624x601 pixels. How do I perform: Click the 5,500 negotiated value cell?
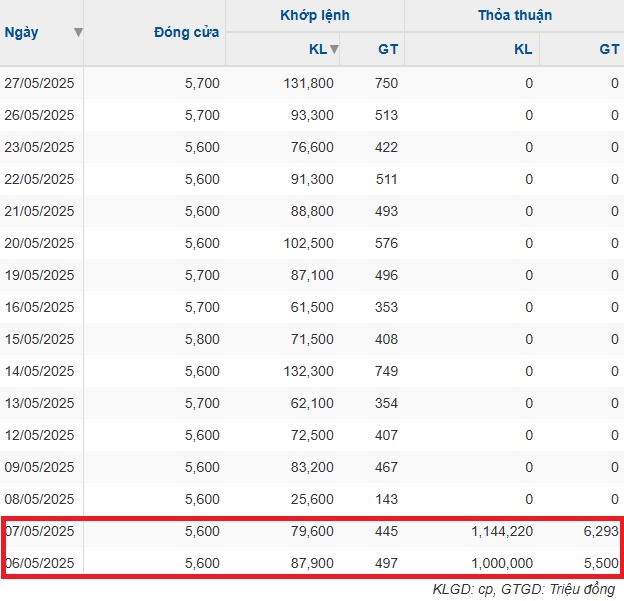point(601,563)
